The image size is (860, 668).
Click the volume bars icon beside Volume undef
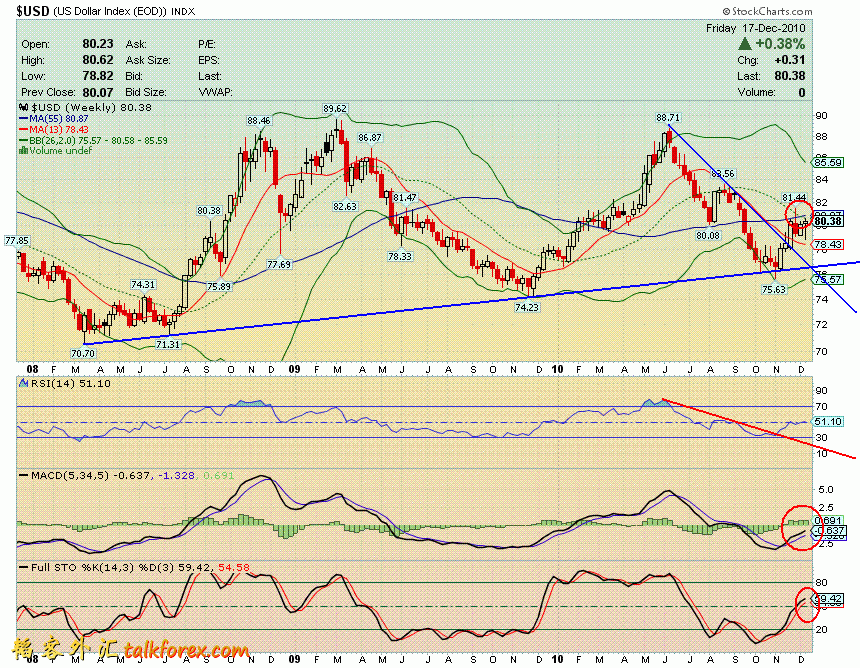[24, 150]
